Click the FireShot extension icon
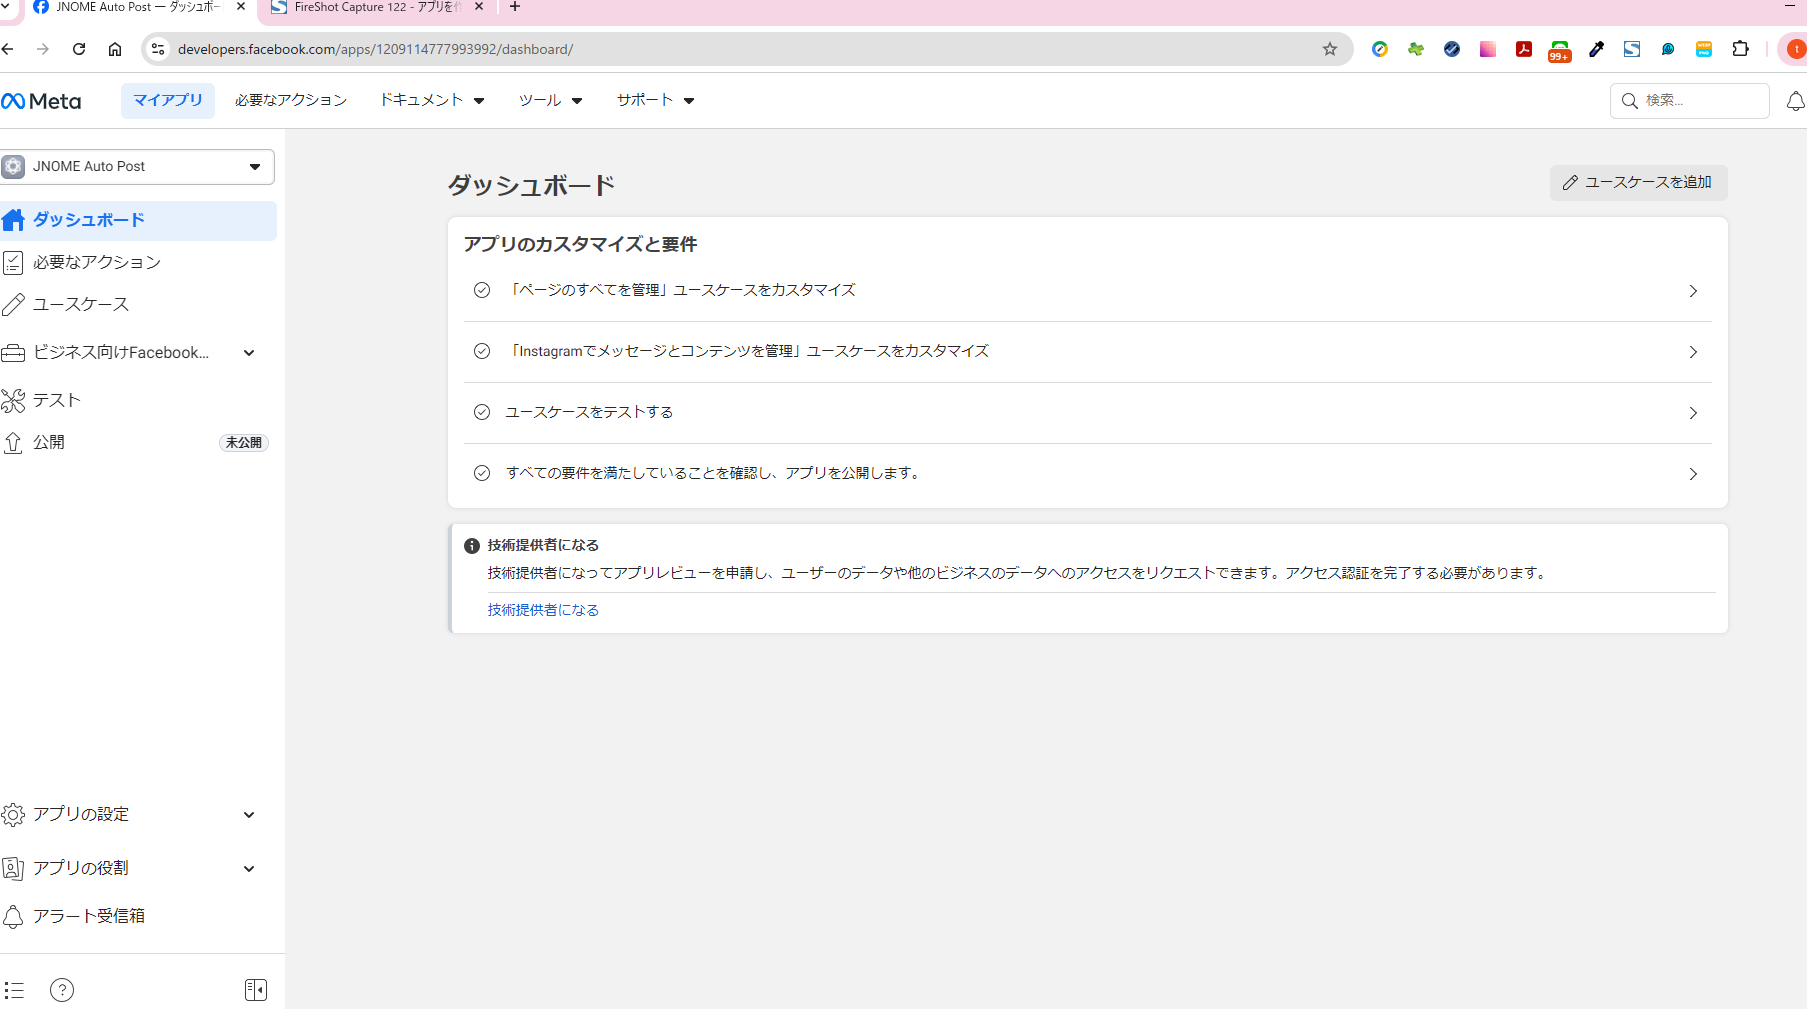 tap(1632, 48)
